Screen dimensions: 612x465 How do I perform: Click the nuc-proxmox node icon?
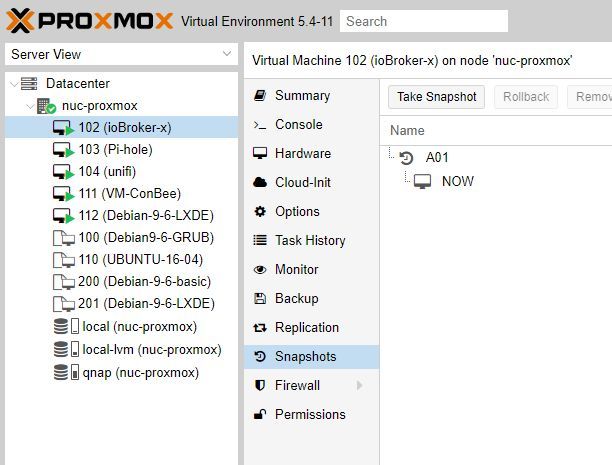click(x=46, y=106)
